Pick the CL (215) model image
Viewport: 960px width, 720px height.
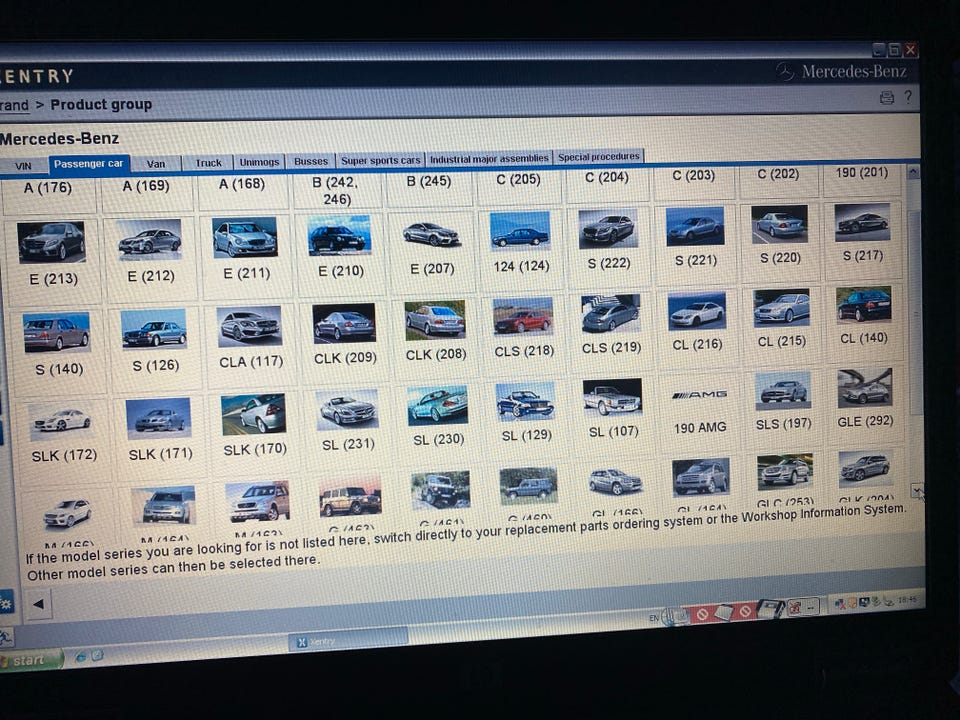coord(782,307)
